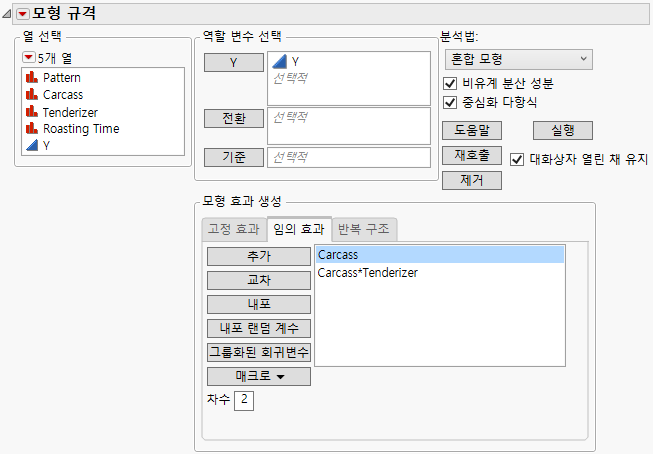This screenshot has height=454, width=653.
Task: Open the 혼합 모형 analysis method dropdown
Action: tap(516, 60)
